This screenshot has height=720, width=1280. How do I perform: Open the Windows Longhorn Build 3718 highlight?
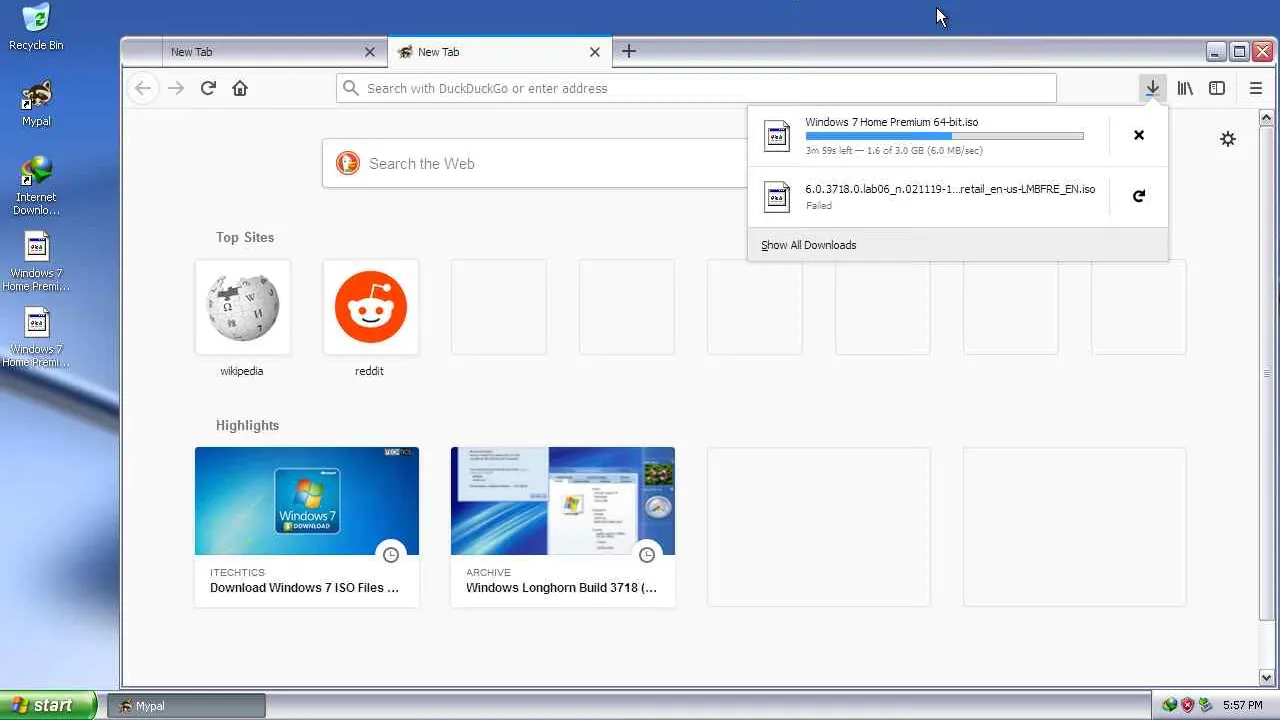point(563,526)
